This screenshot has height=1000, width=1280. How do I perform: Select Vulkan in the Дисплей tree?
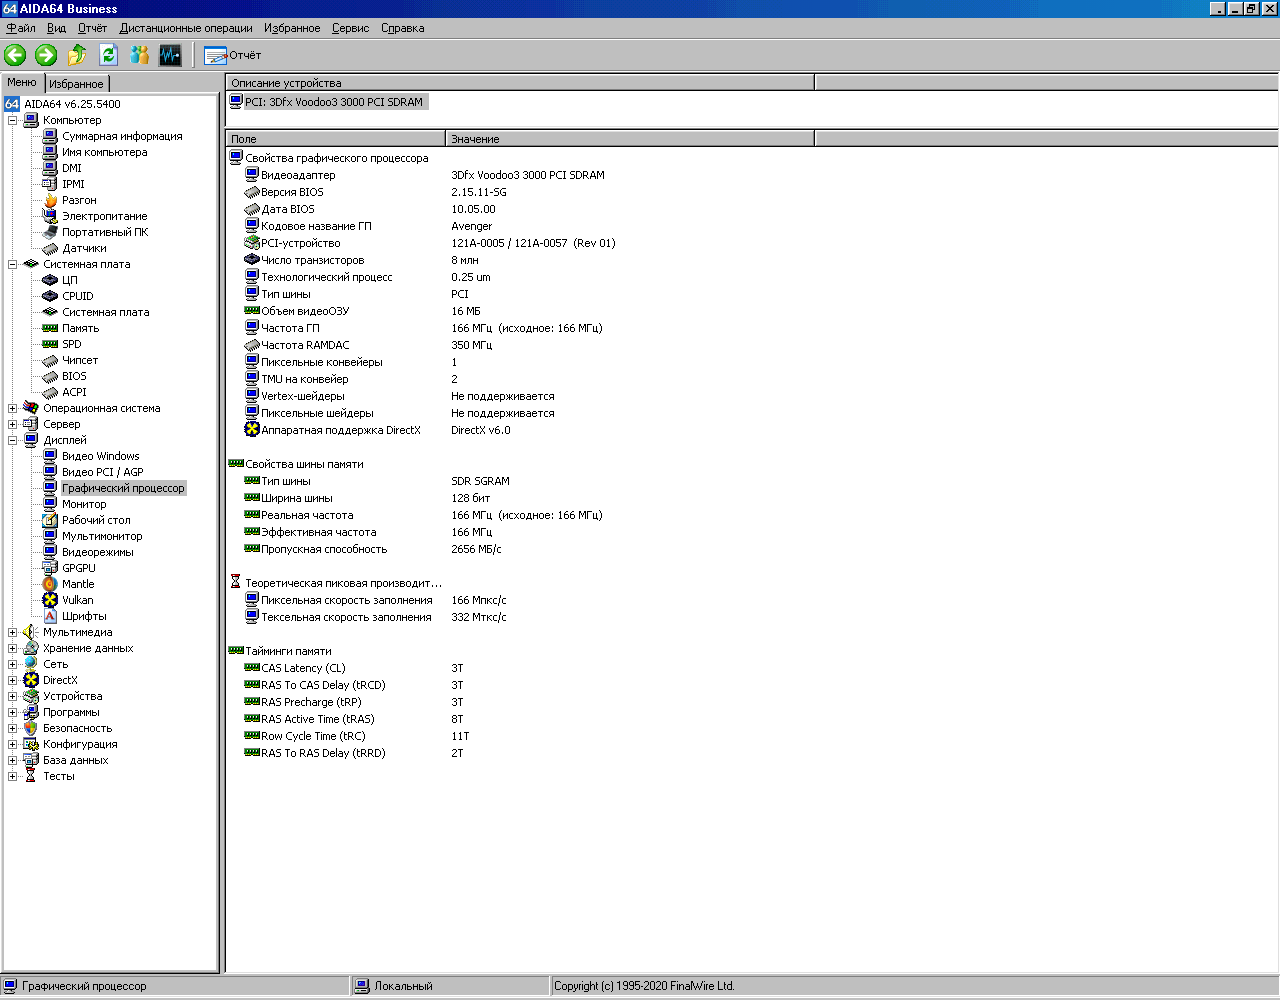[77, 600]
